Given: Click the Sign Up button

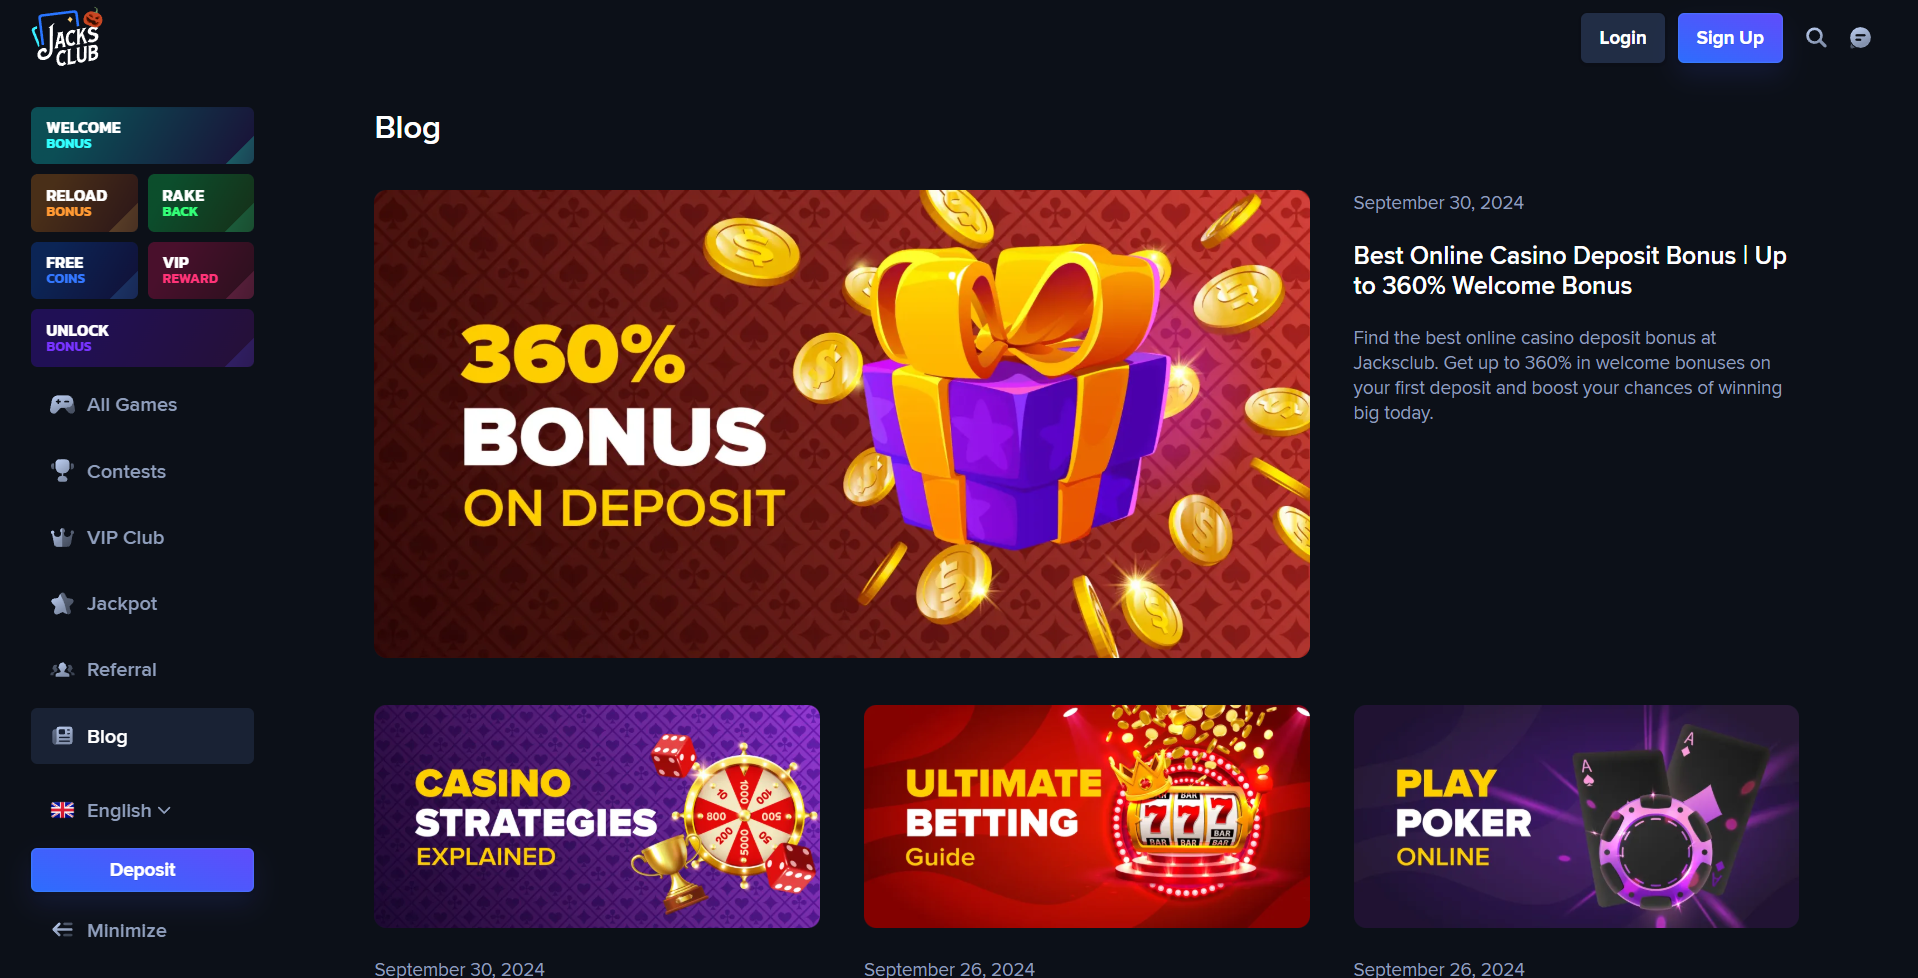Looking at the screenshot, I should [1730, 38].
